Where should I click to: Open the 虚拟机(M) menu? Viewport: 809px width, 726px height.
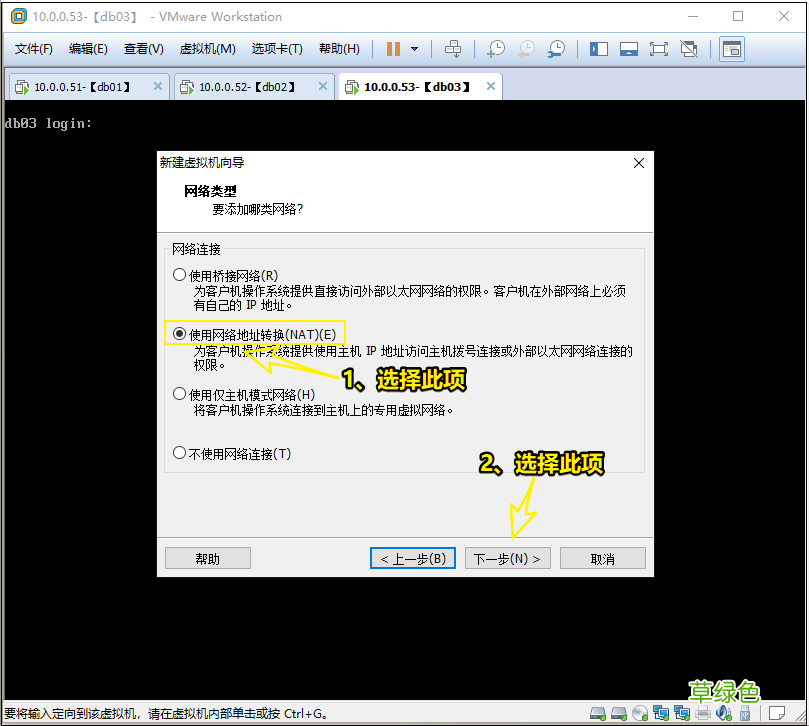207,49
